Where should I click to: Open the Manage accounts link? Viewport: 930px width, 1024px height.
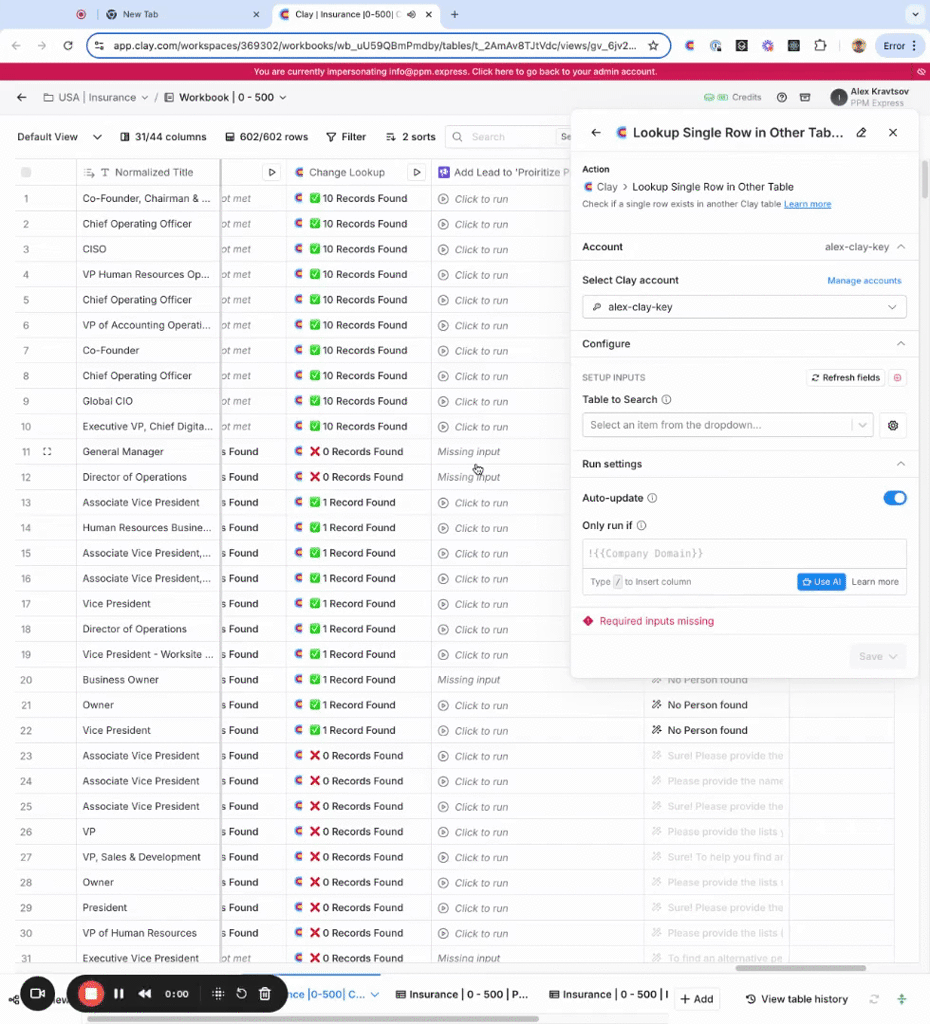click(864, 281)
